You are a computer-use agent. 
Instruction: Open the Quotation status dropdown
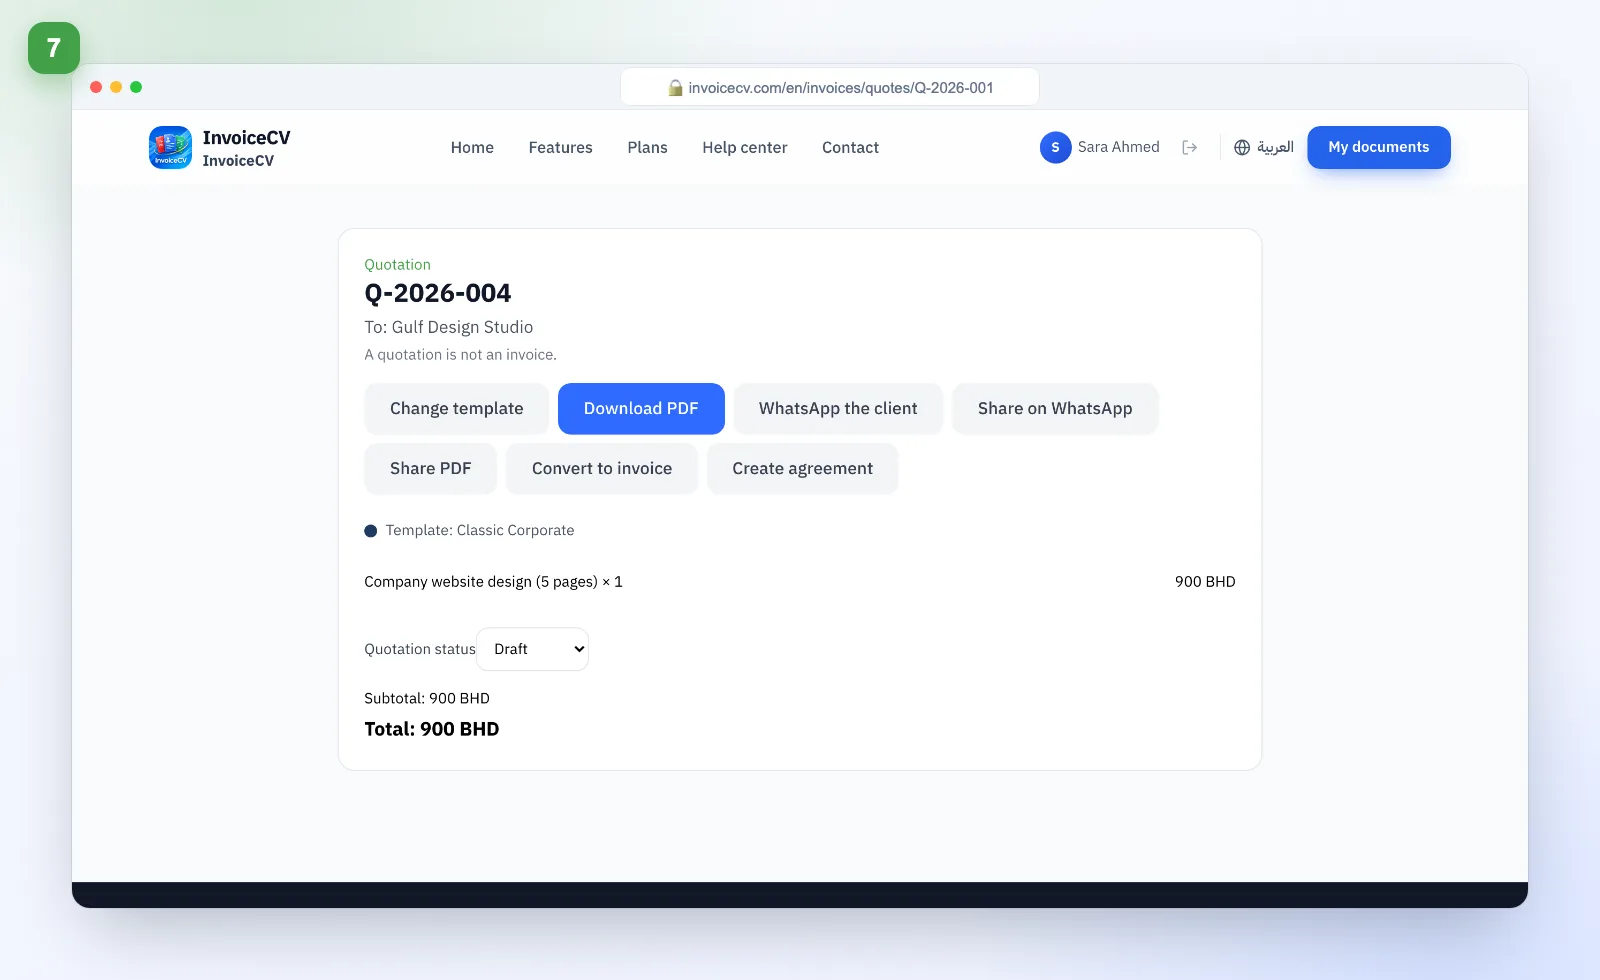(533, 649)
